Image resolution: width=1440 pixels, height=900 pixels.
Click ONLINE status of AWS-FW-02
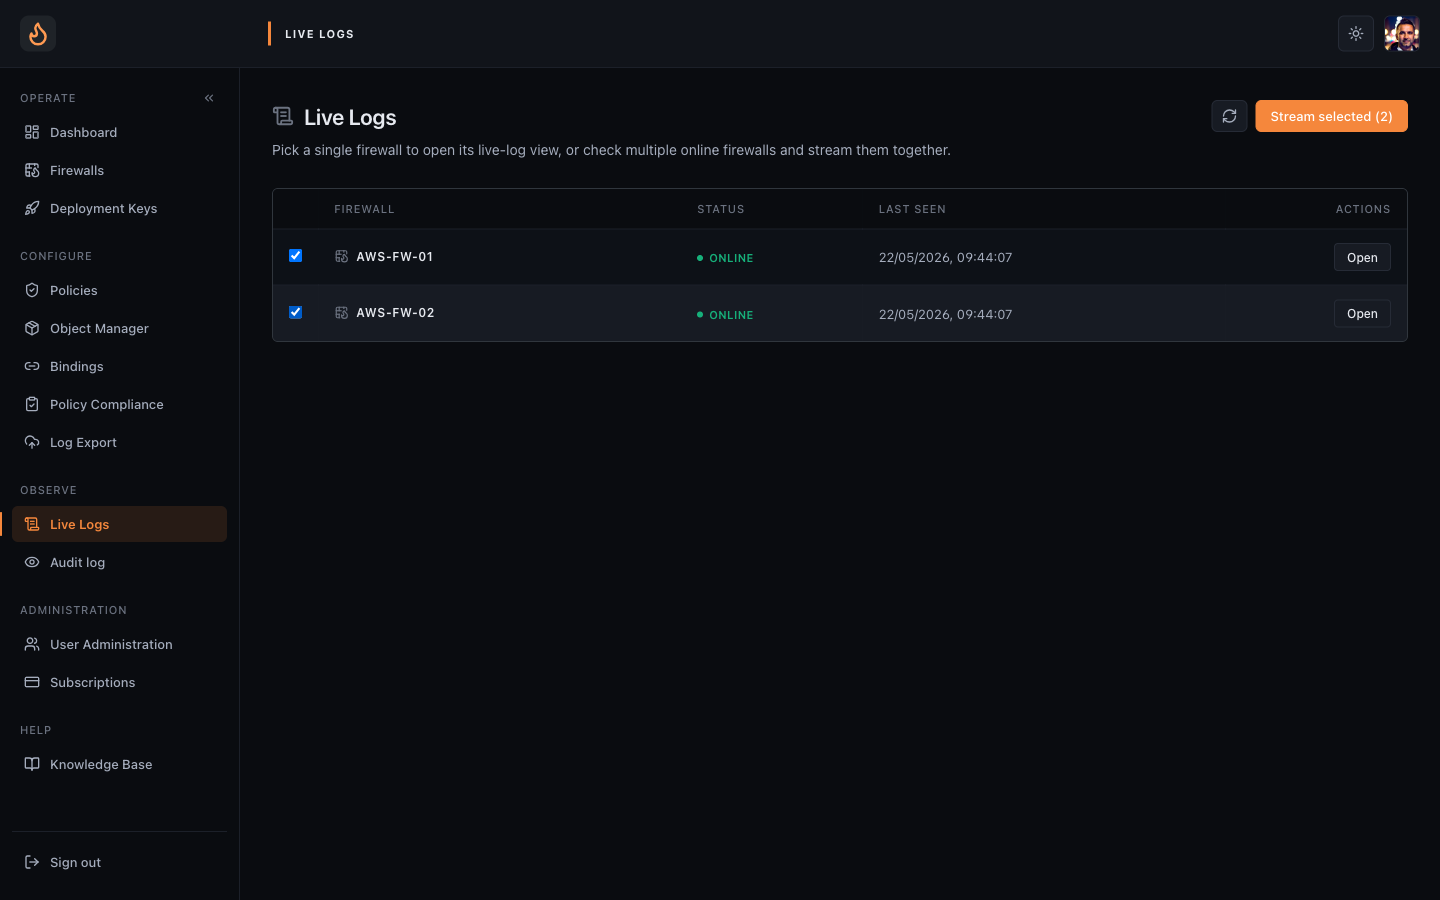tap(725, 315)
